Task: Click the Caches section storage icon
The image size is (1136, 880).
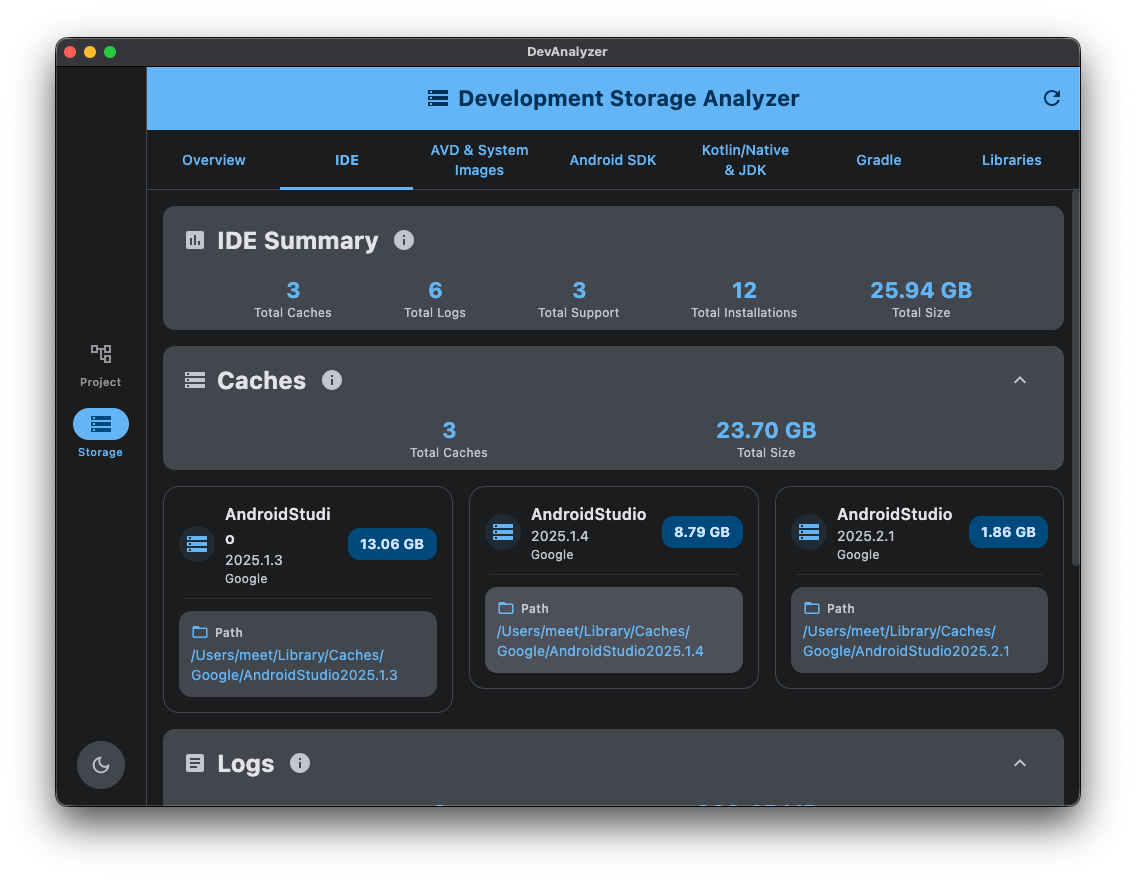Action: [x=195, y=380]
